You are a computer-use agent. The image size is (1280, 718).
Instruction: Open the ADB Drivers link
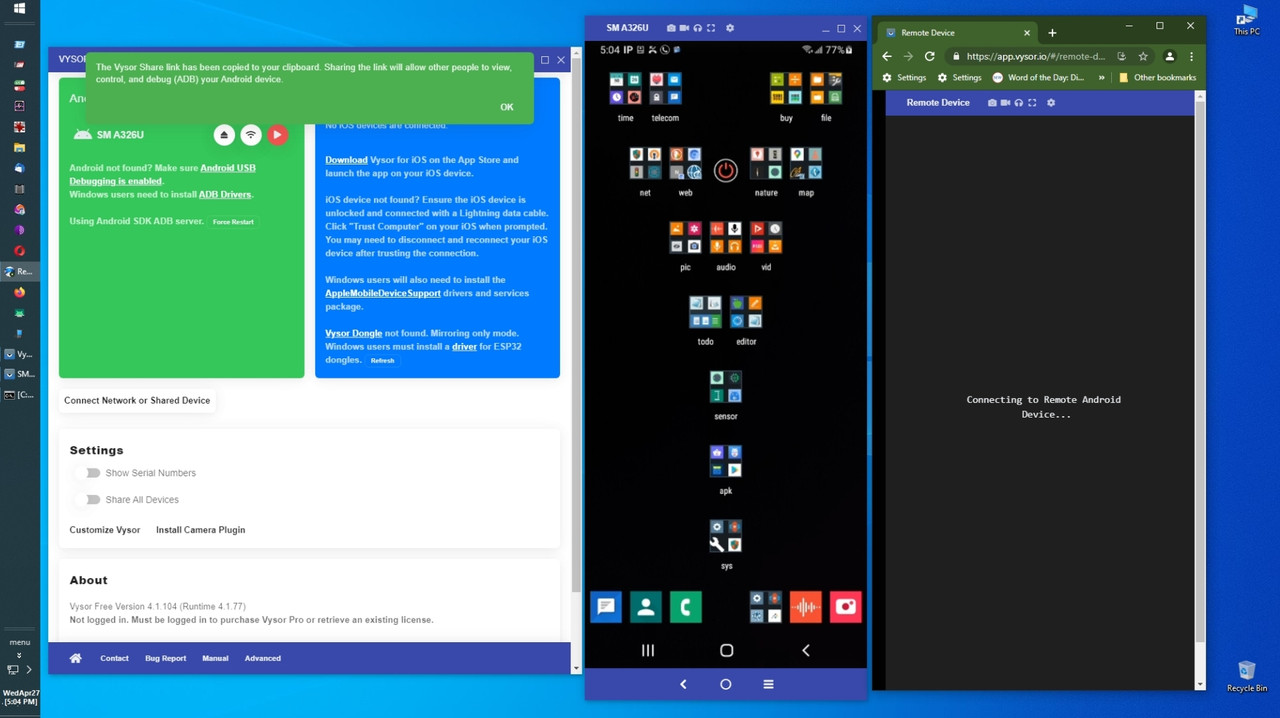pyautogui.click(x=225, y=194)
